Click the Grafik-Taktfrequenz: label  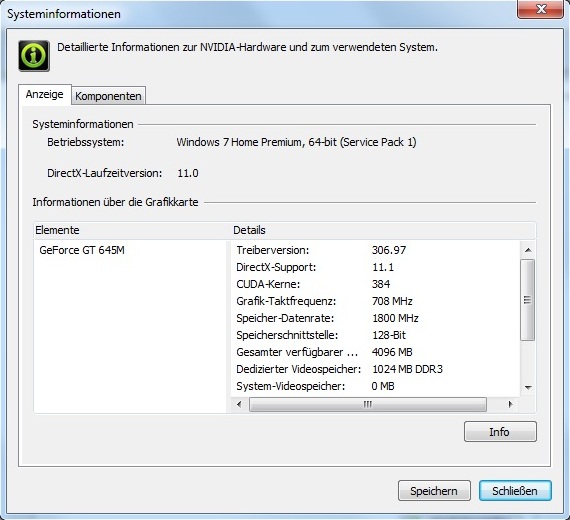(x=286, y=301)
